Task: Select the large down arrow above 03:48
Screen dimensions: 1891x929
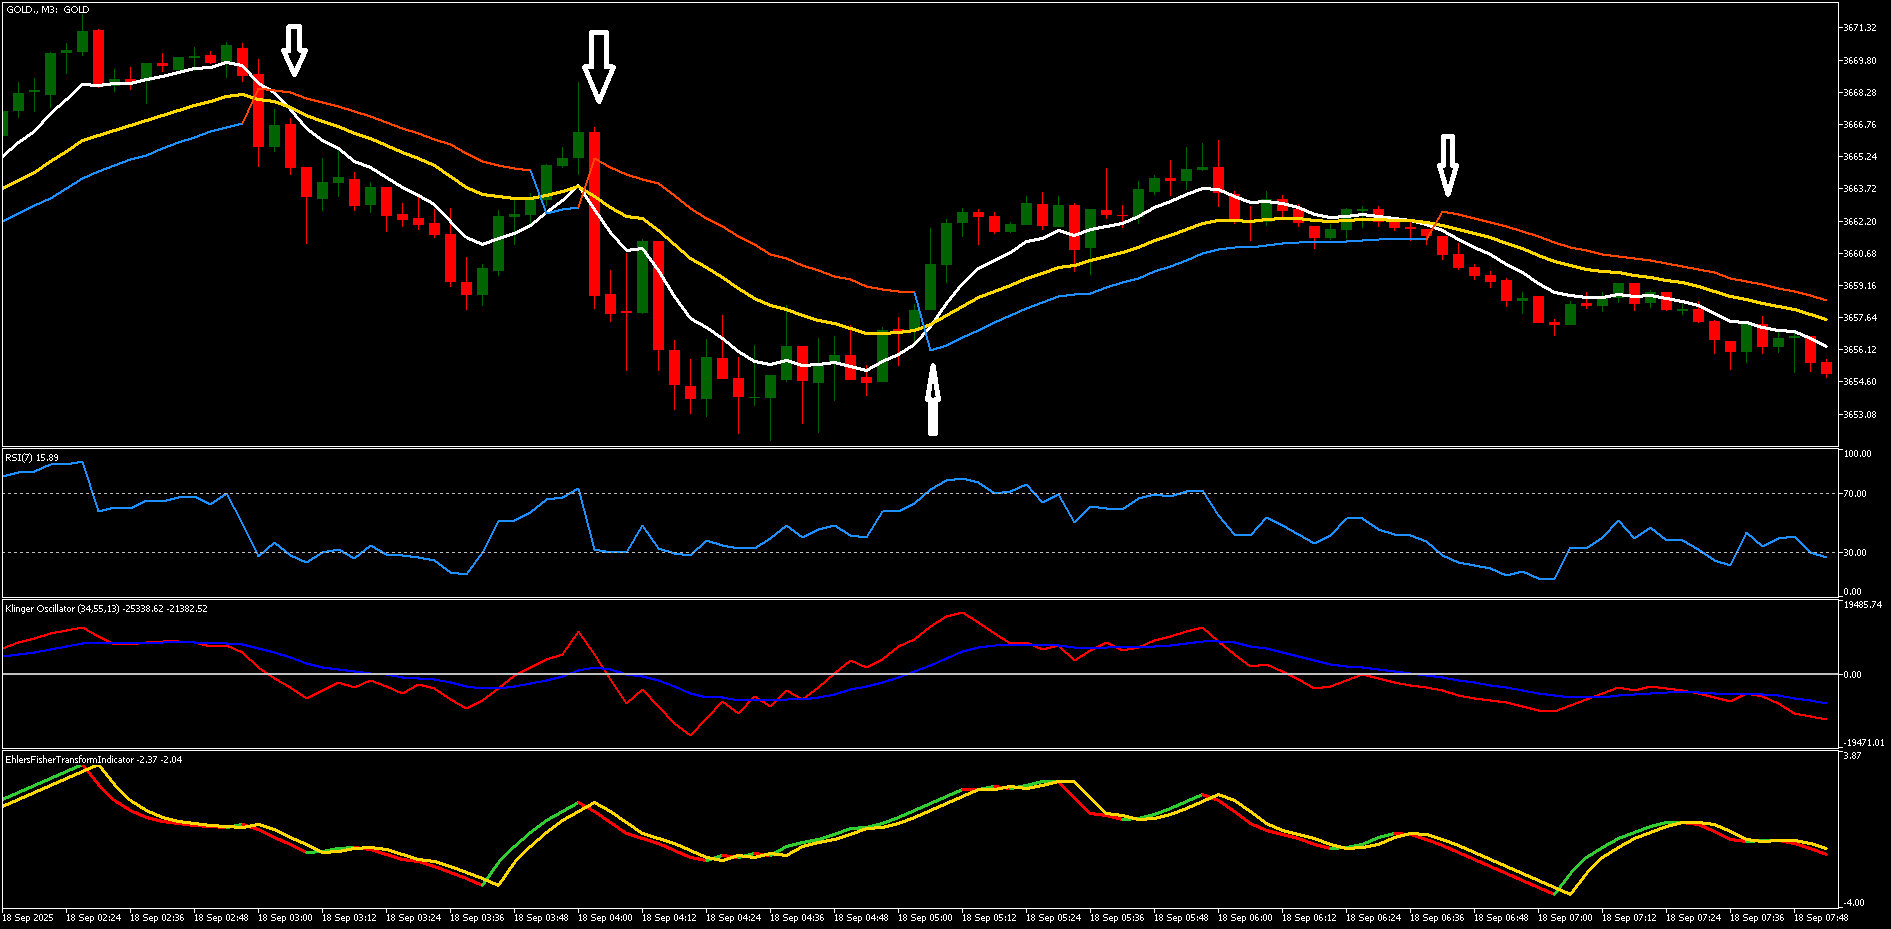Action: 601,65
